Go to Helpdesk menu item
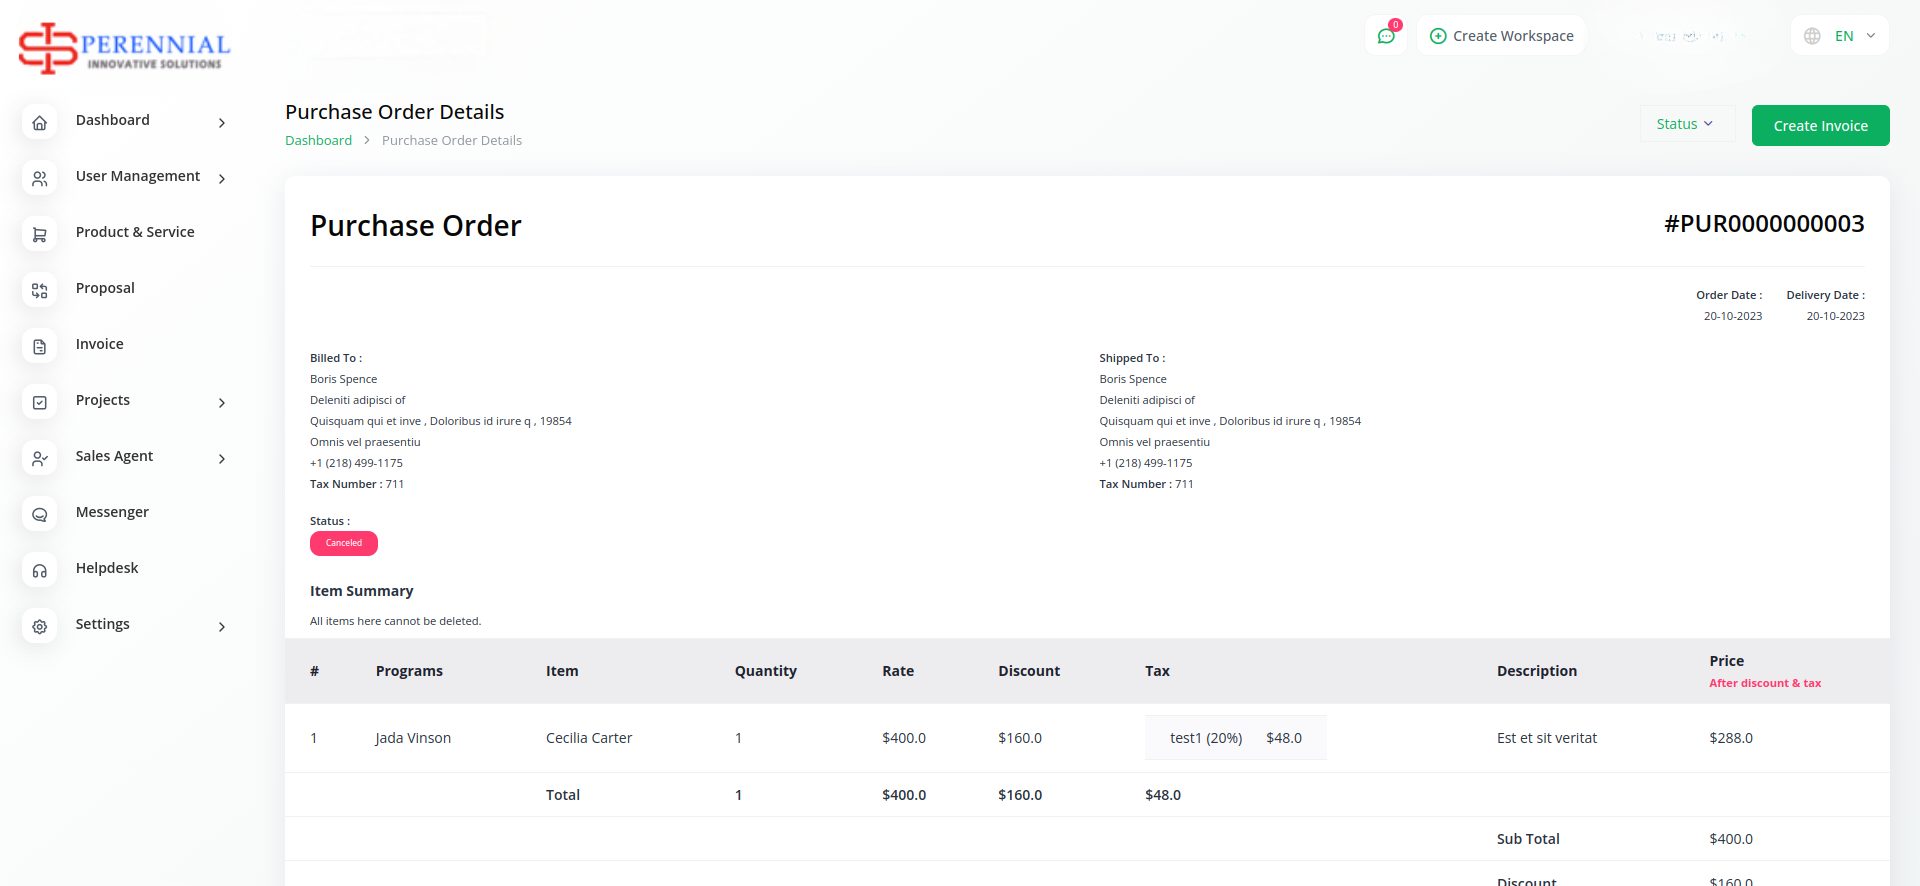 [107, 568]
